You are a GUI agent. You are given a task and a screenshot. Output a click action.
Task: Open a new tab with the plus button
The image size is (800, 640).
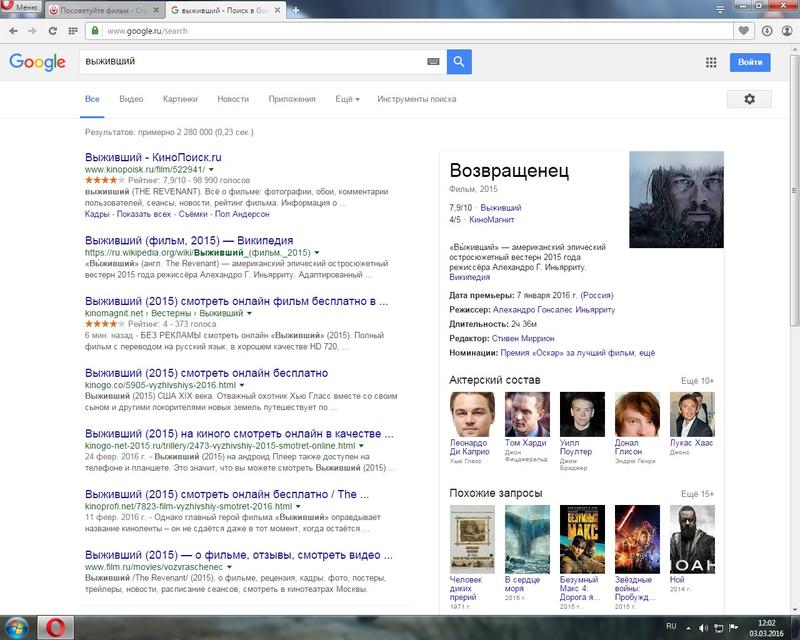(295, 10)
